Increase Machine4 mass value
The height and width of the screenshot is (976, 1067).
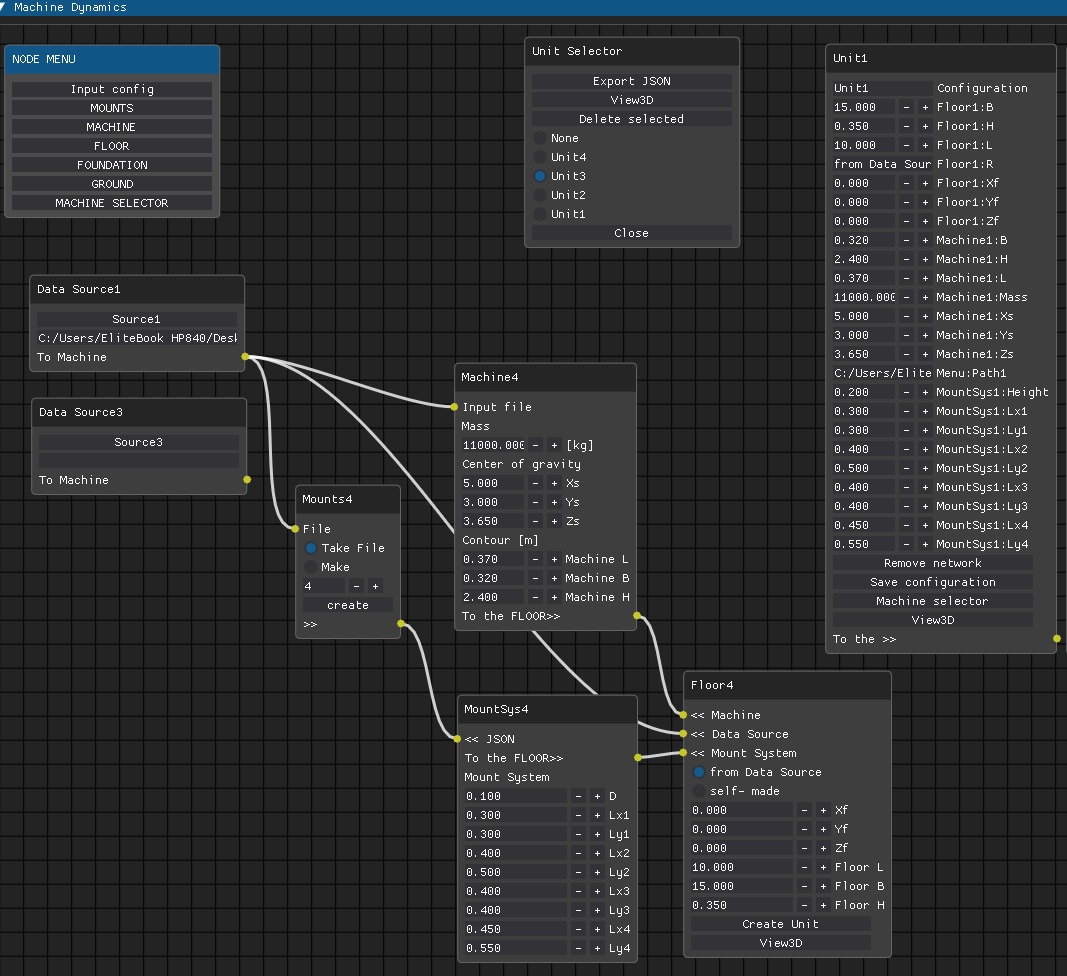(555, 445)
